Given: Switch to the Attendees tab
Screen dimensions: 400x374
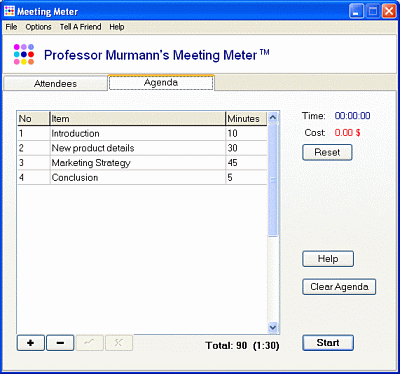Looking at the screenshot, I should [x=55, y=83].
